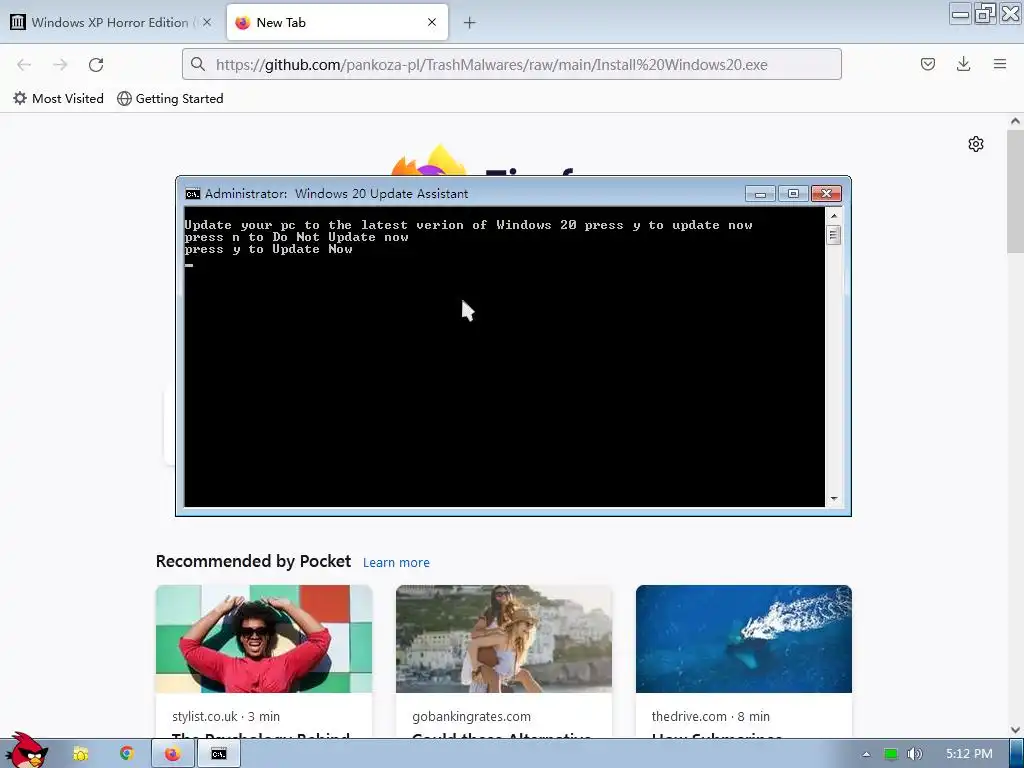
Task: Click the 5:12 PM clock
Action: [x=969, y=754]
